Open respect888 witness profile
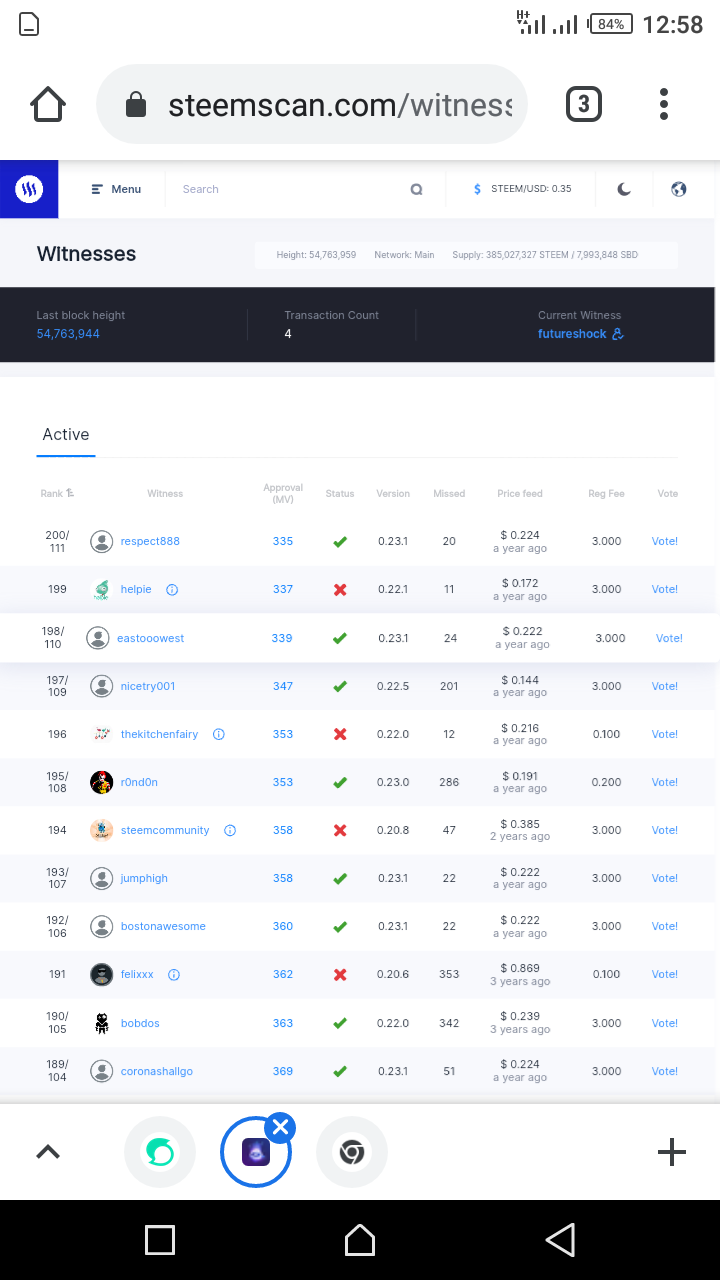Screen dimensions: 720x1280 coord(150,542)
